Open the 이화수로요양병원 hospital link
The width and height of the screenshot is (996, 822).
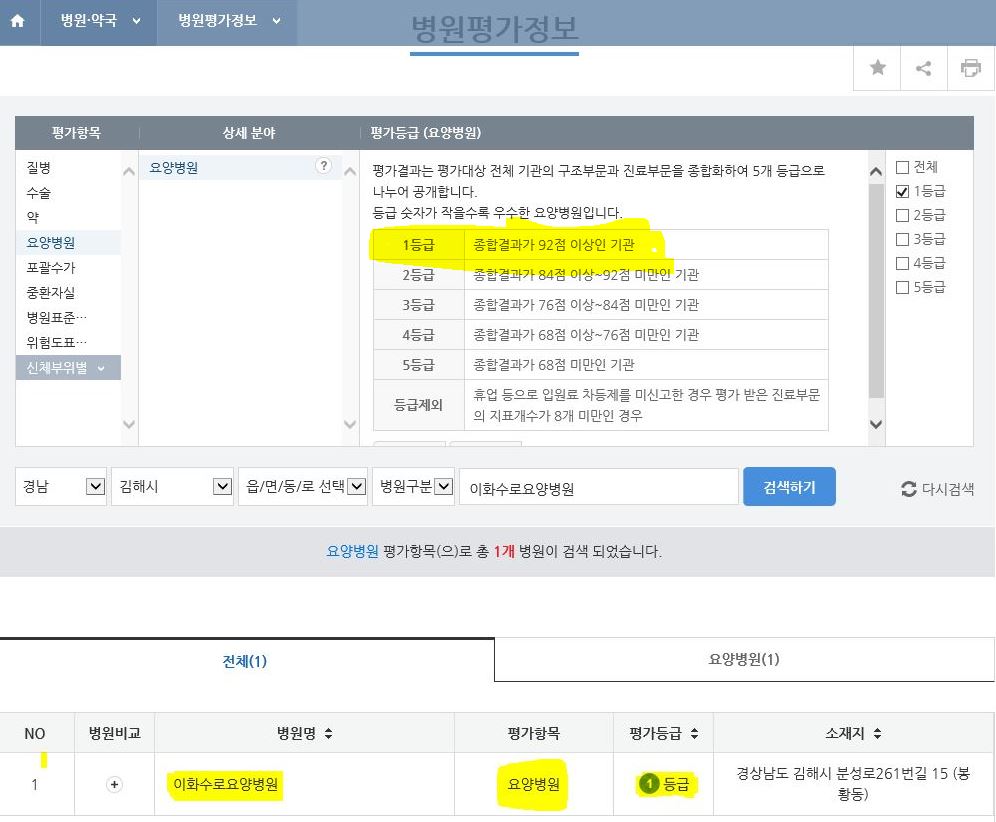[x=225, y=785]
